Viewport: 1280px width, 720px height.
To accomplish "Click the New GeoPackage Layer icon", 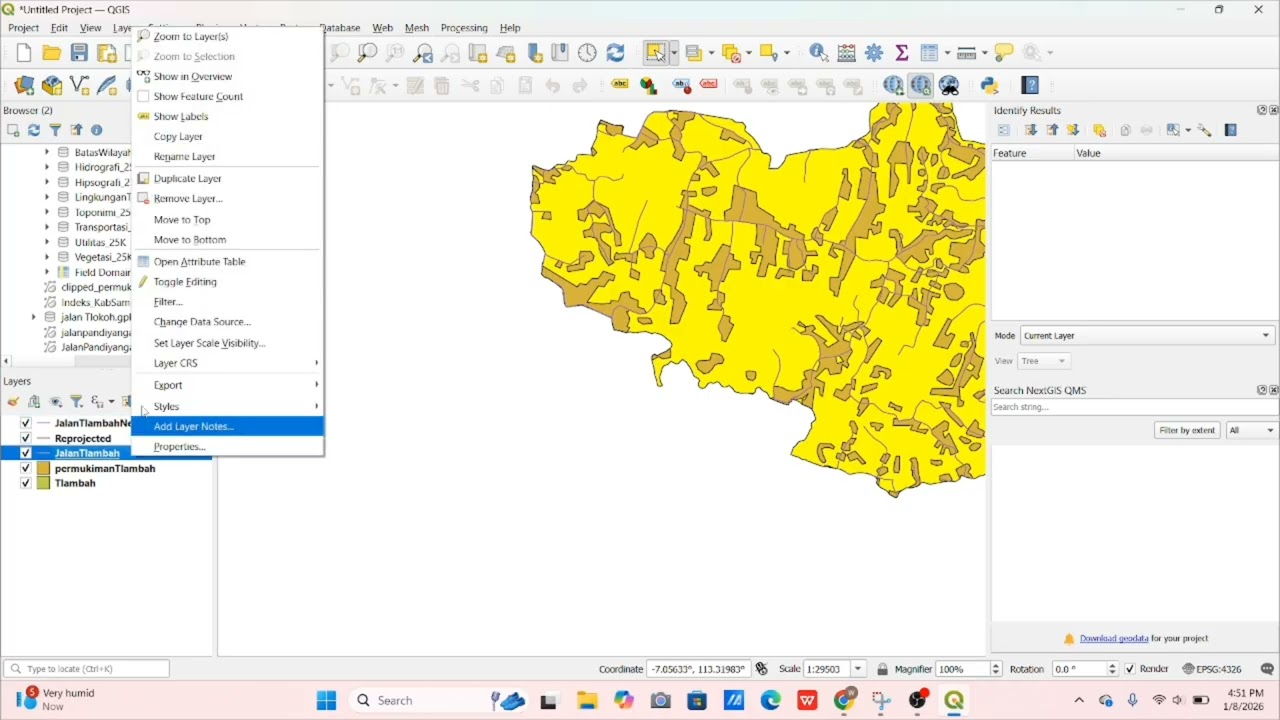I will [52, 86].
